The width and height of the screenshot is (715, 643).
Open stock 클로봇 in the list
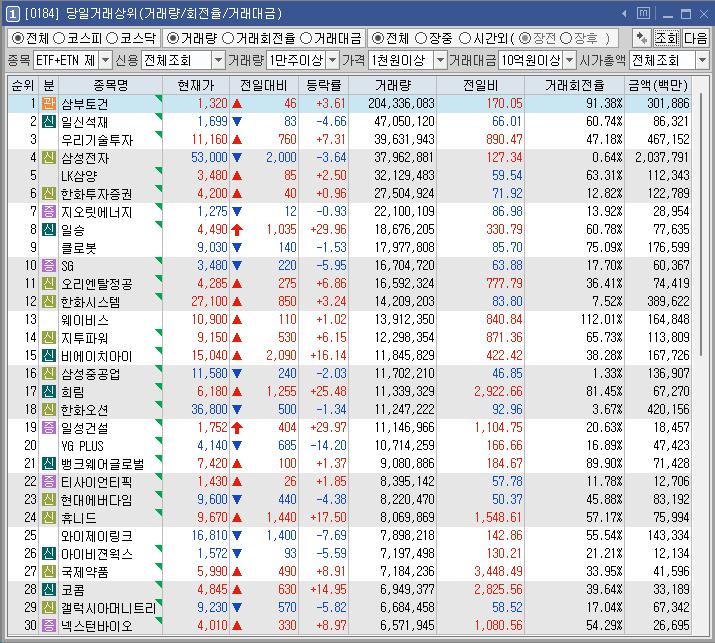pos(79,248)
